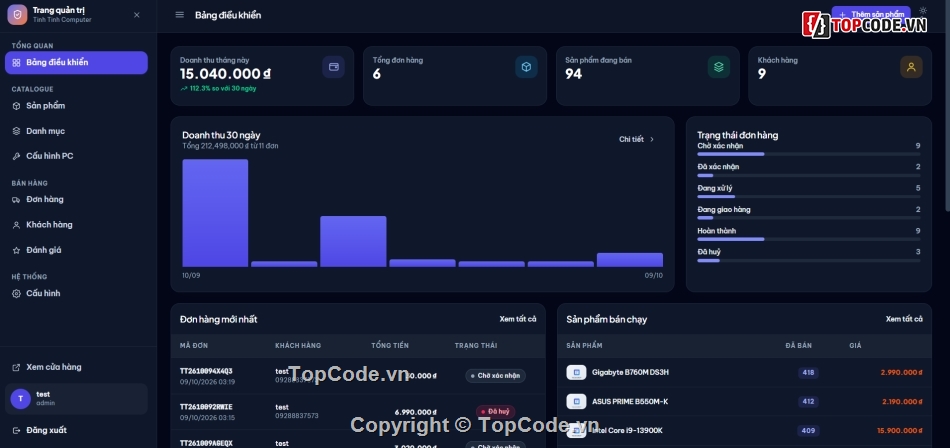Viewport: 950px width, 448px height.
Task: Click the Bảng điều khiển grid icon
Action: point(16,62)
